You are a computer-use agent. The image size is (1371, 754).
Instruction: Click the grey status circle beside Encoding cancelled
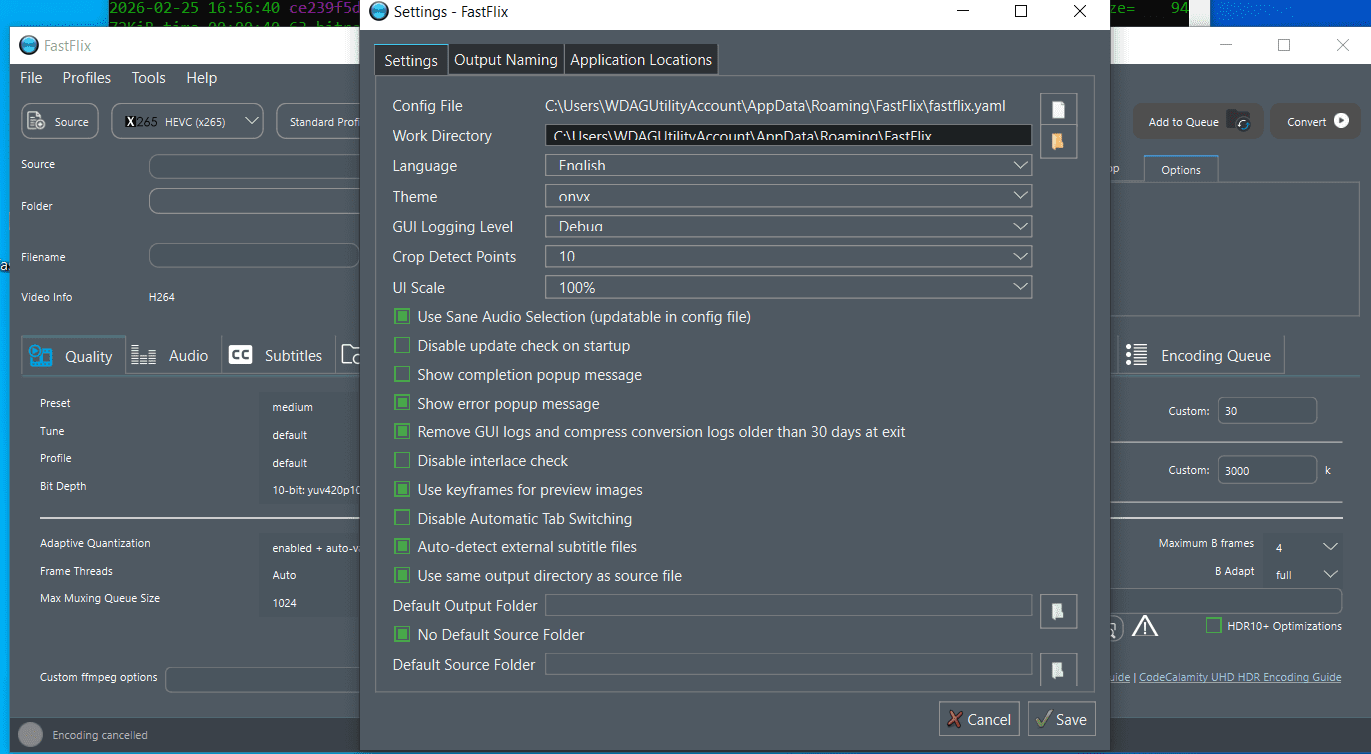coord(31,735)
